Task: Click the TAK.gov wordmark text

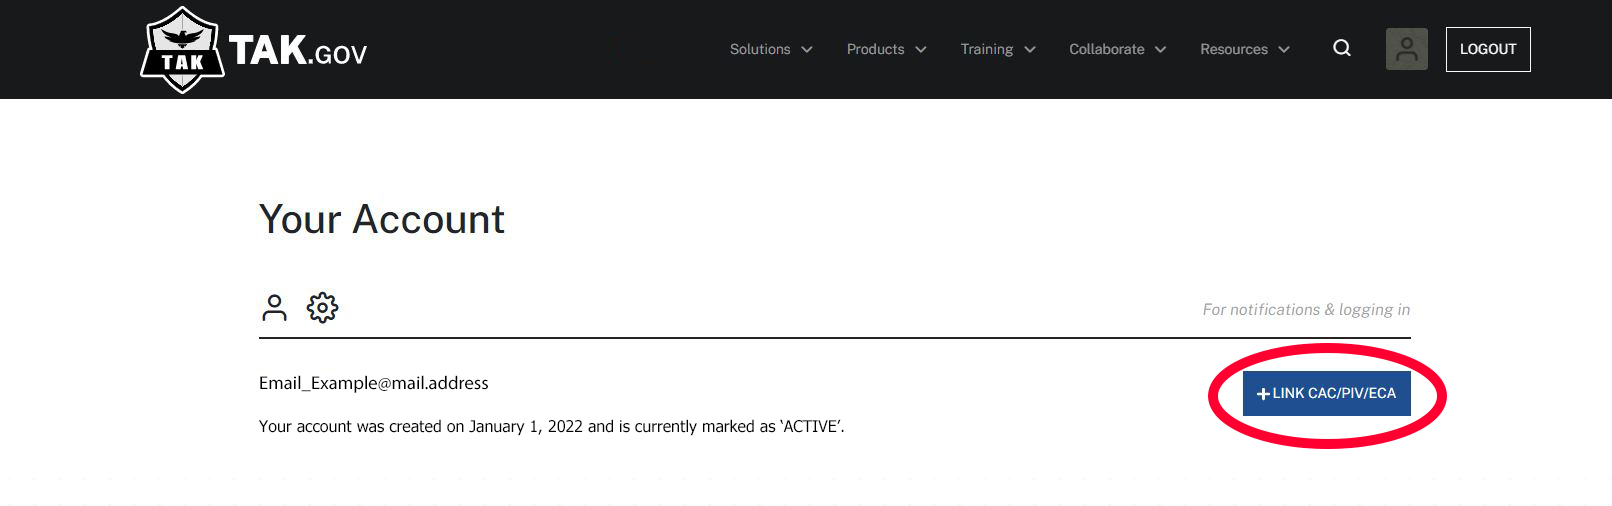Action: [x=298, y=50]
